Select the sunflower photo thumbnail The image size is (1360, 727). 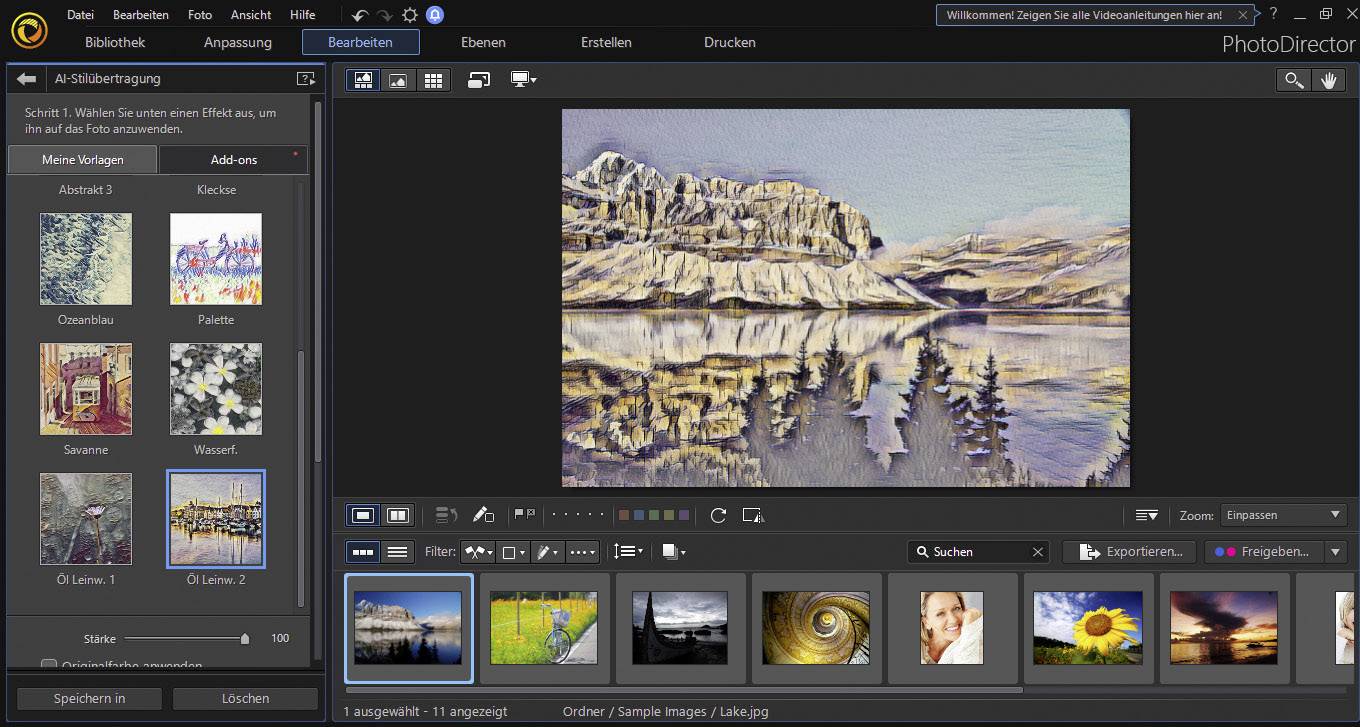tap(1088, 628)
